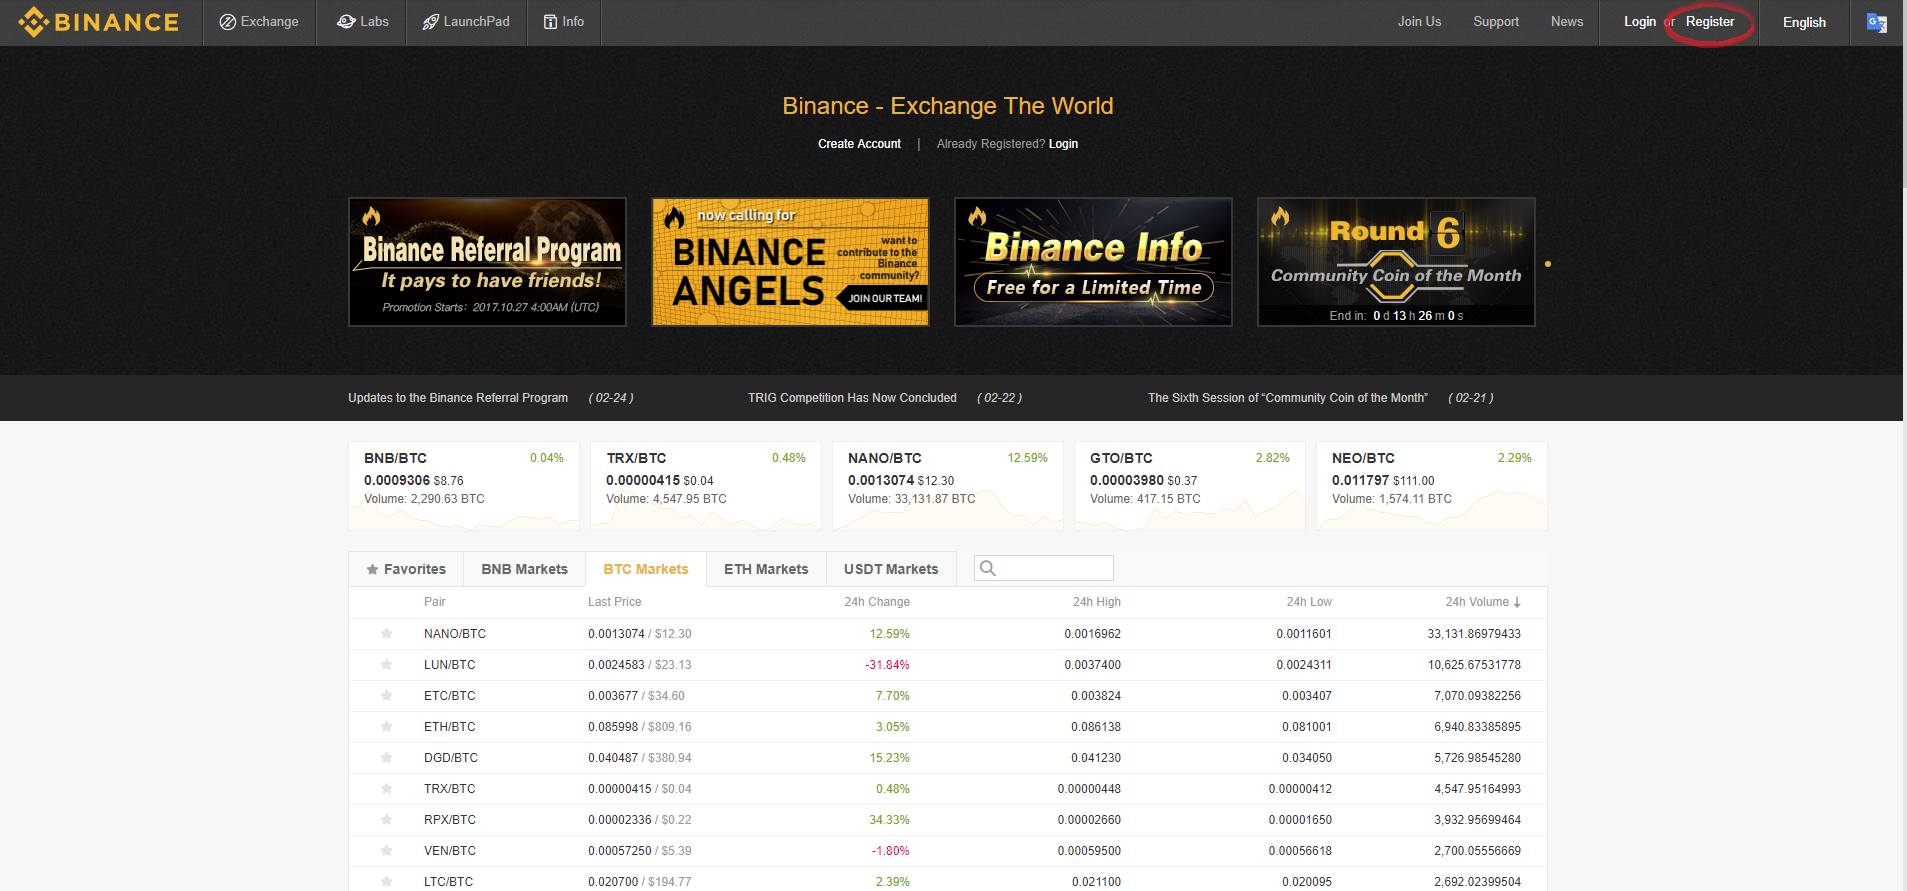
Task: Open the GTO/BTC ticker card
Action: tap(1190, 486)
